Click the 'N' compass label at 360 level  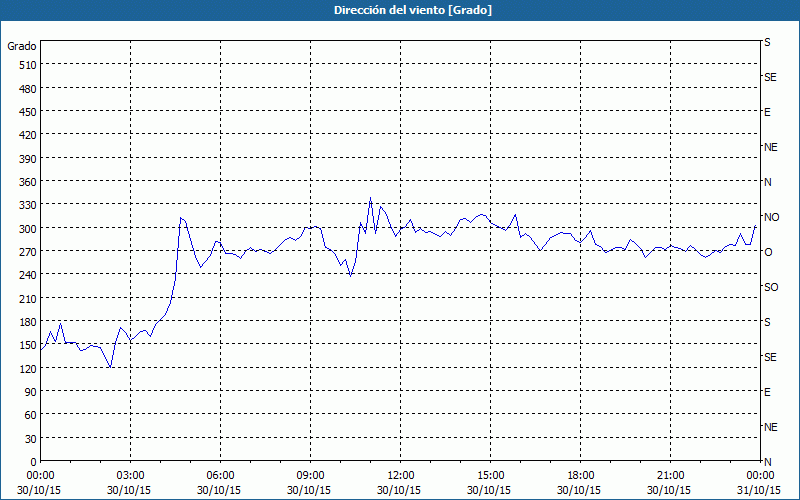[x=767, y=182]
